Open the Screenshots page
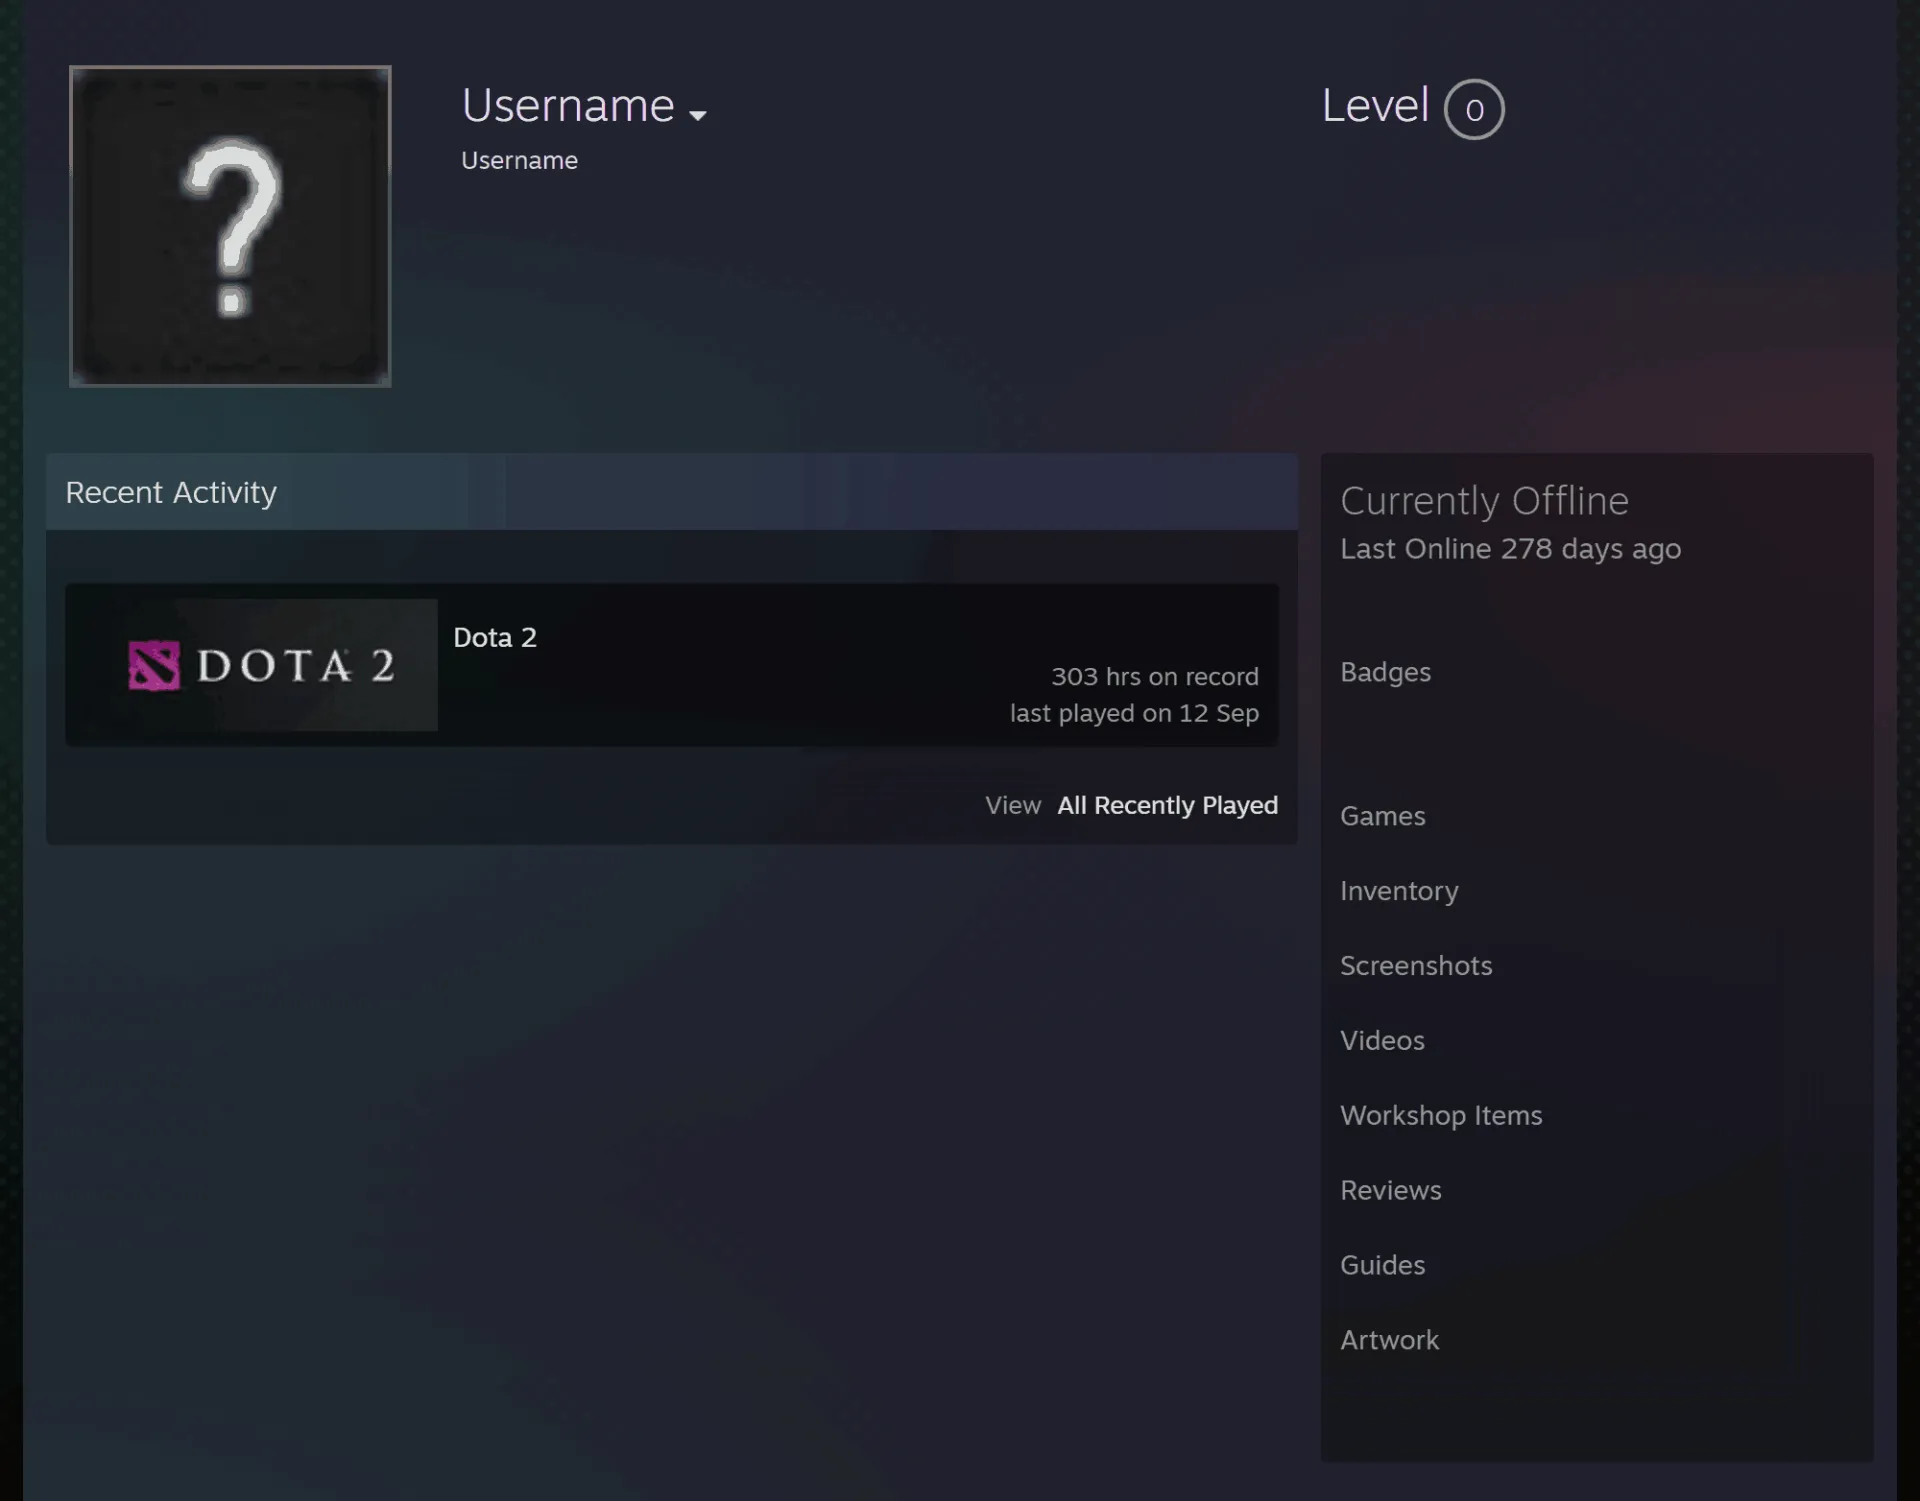Viewport: 1920px width, 1501px height. tap(1416, 966)
